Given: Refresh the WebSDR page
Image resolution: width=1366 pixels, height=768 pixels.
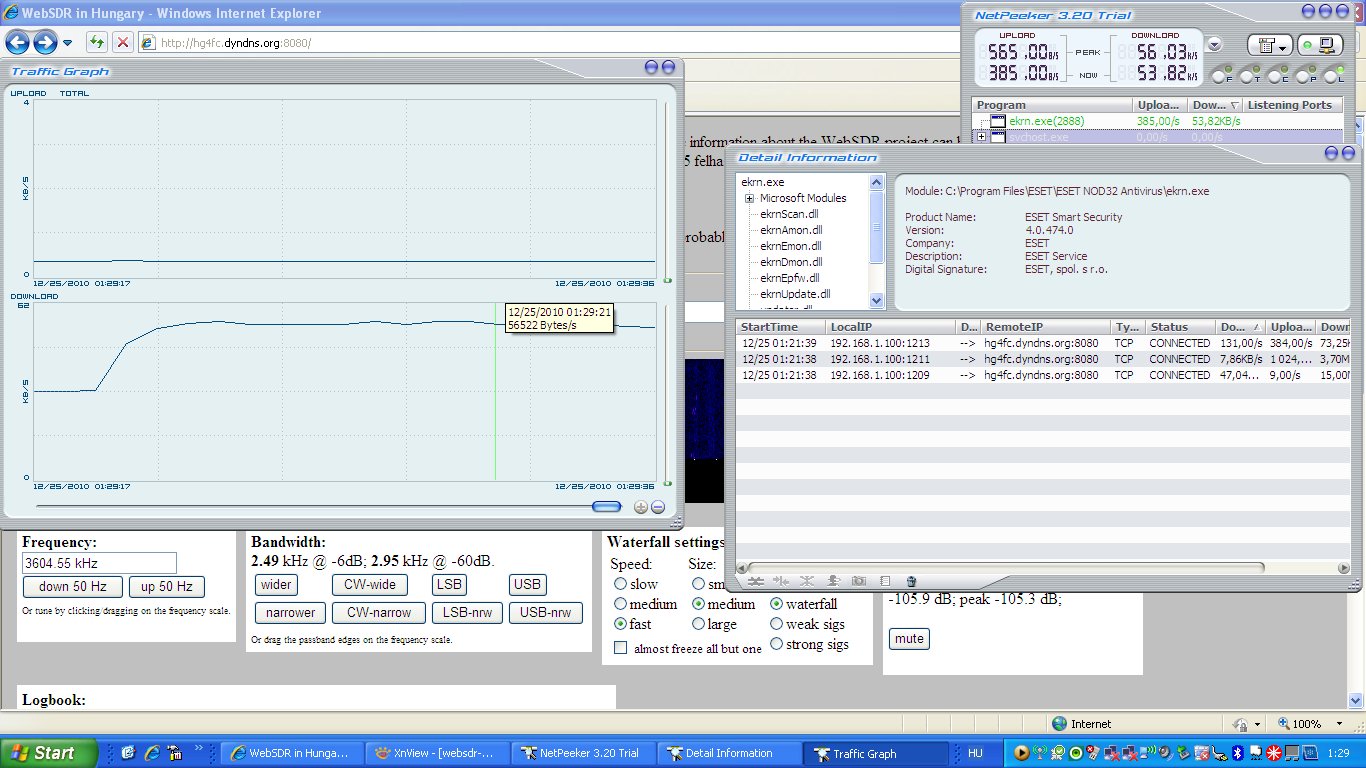Looking at the screenshot, I should click(96, 42).
